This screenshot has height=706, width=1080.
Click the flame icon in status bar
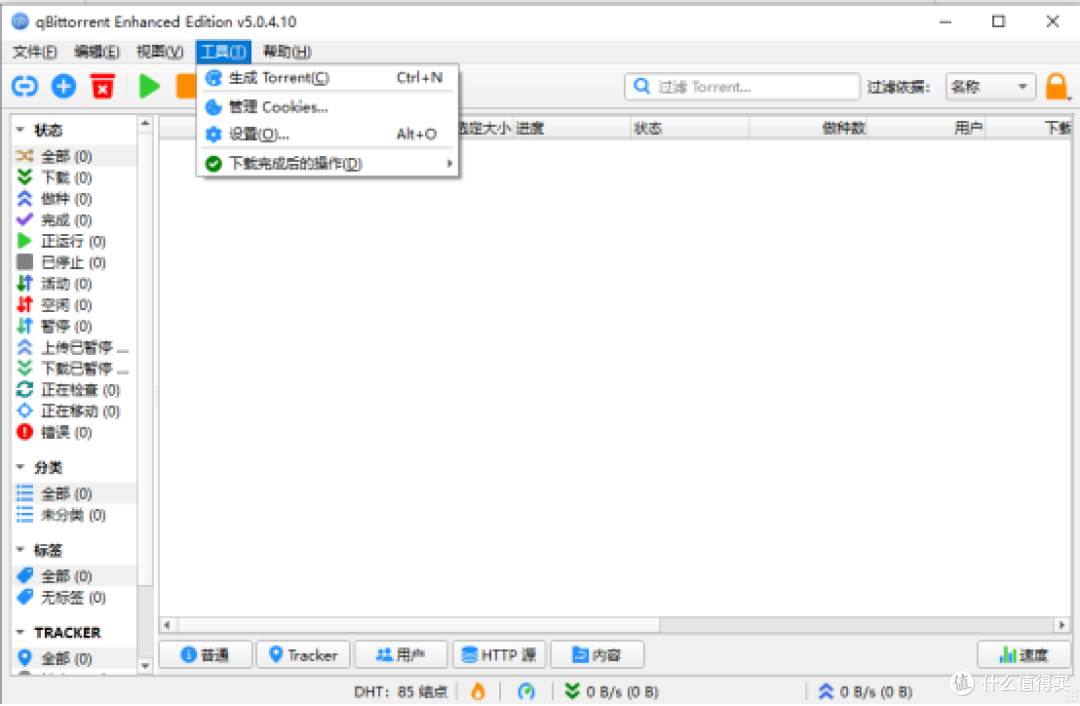pos(477,691)
